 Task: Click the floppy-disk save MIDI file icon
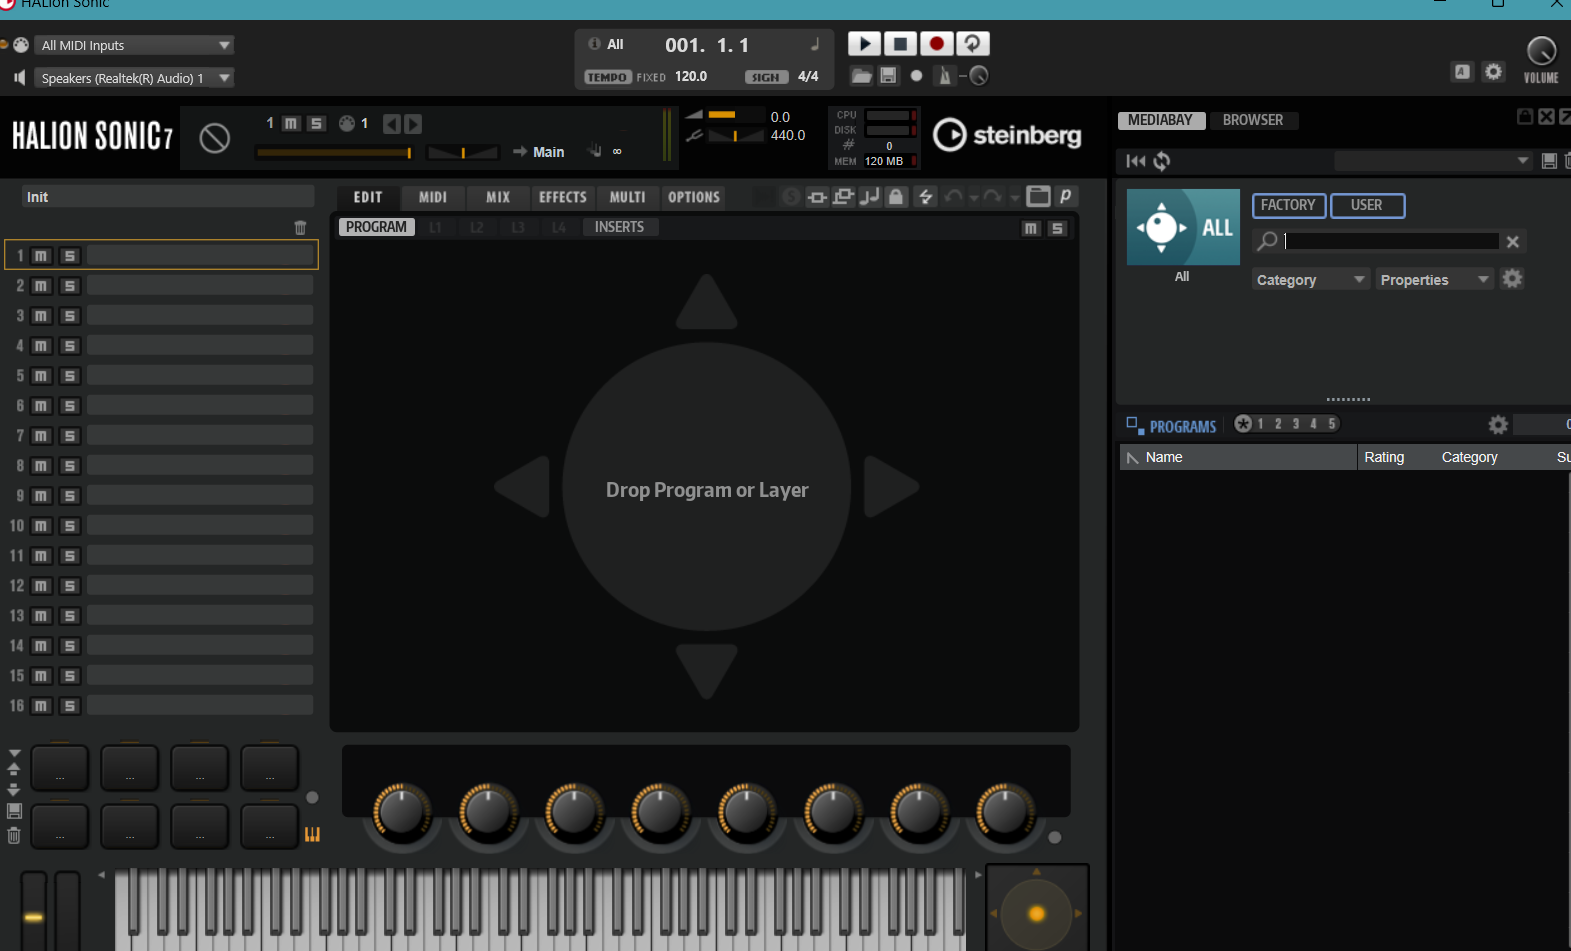[x=888, y=76]
